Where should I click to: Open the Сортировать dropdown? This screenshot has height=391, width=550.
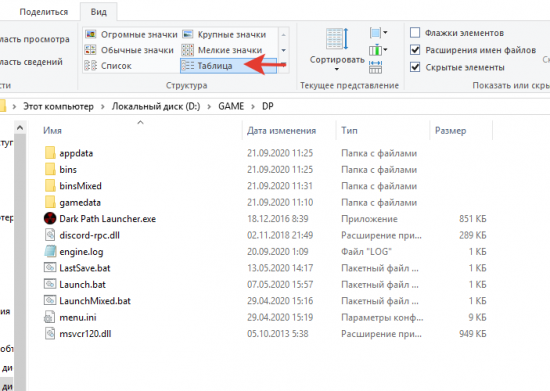coord(337,49)
